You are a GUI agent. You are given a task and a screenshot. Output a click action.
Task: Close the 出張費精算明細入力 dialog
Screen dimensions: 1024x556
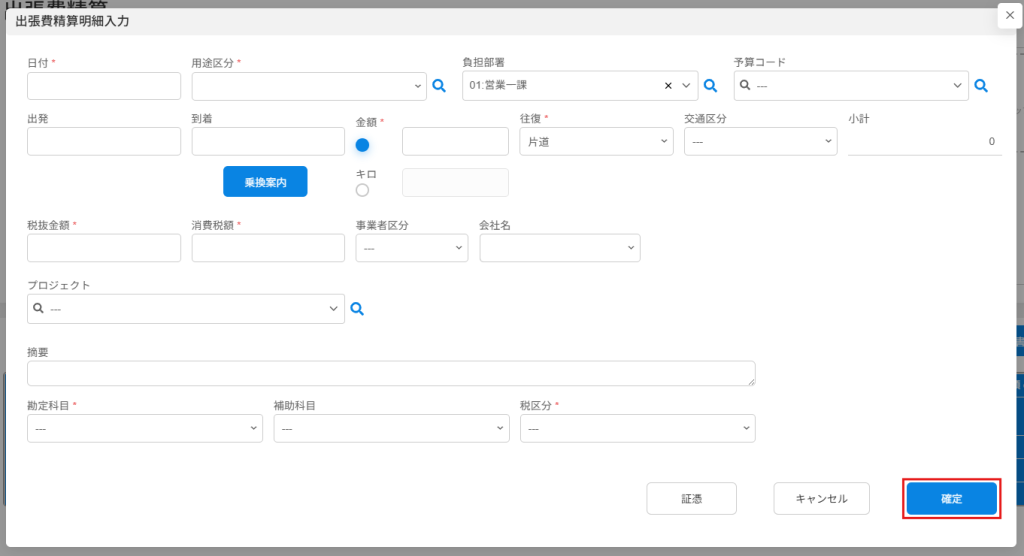pos(1009,15)
